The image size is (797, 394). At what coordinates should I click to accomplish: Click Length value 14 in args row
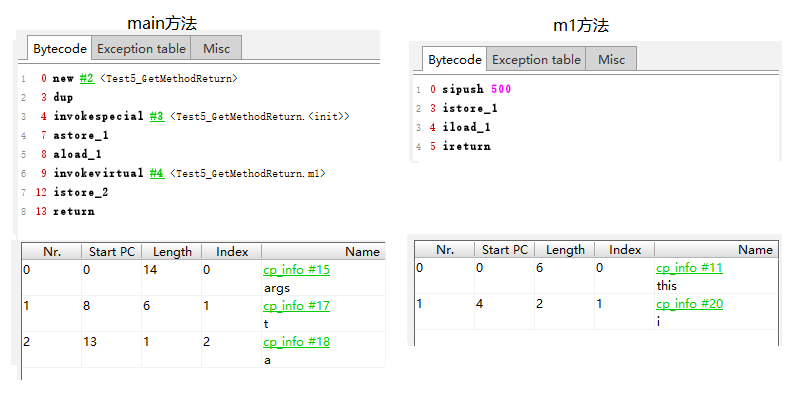pyautogui.click(x=150, y=270)
